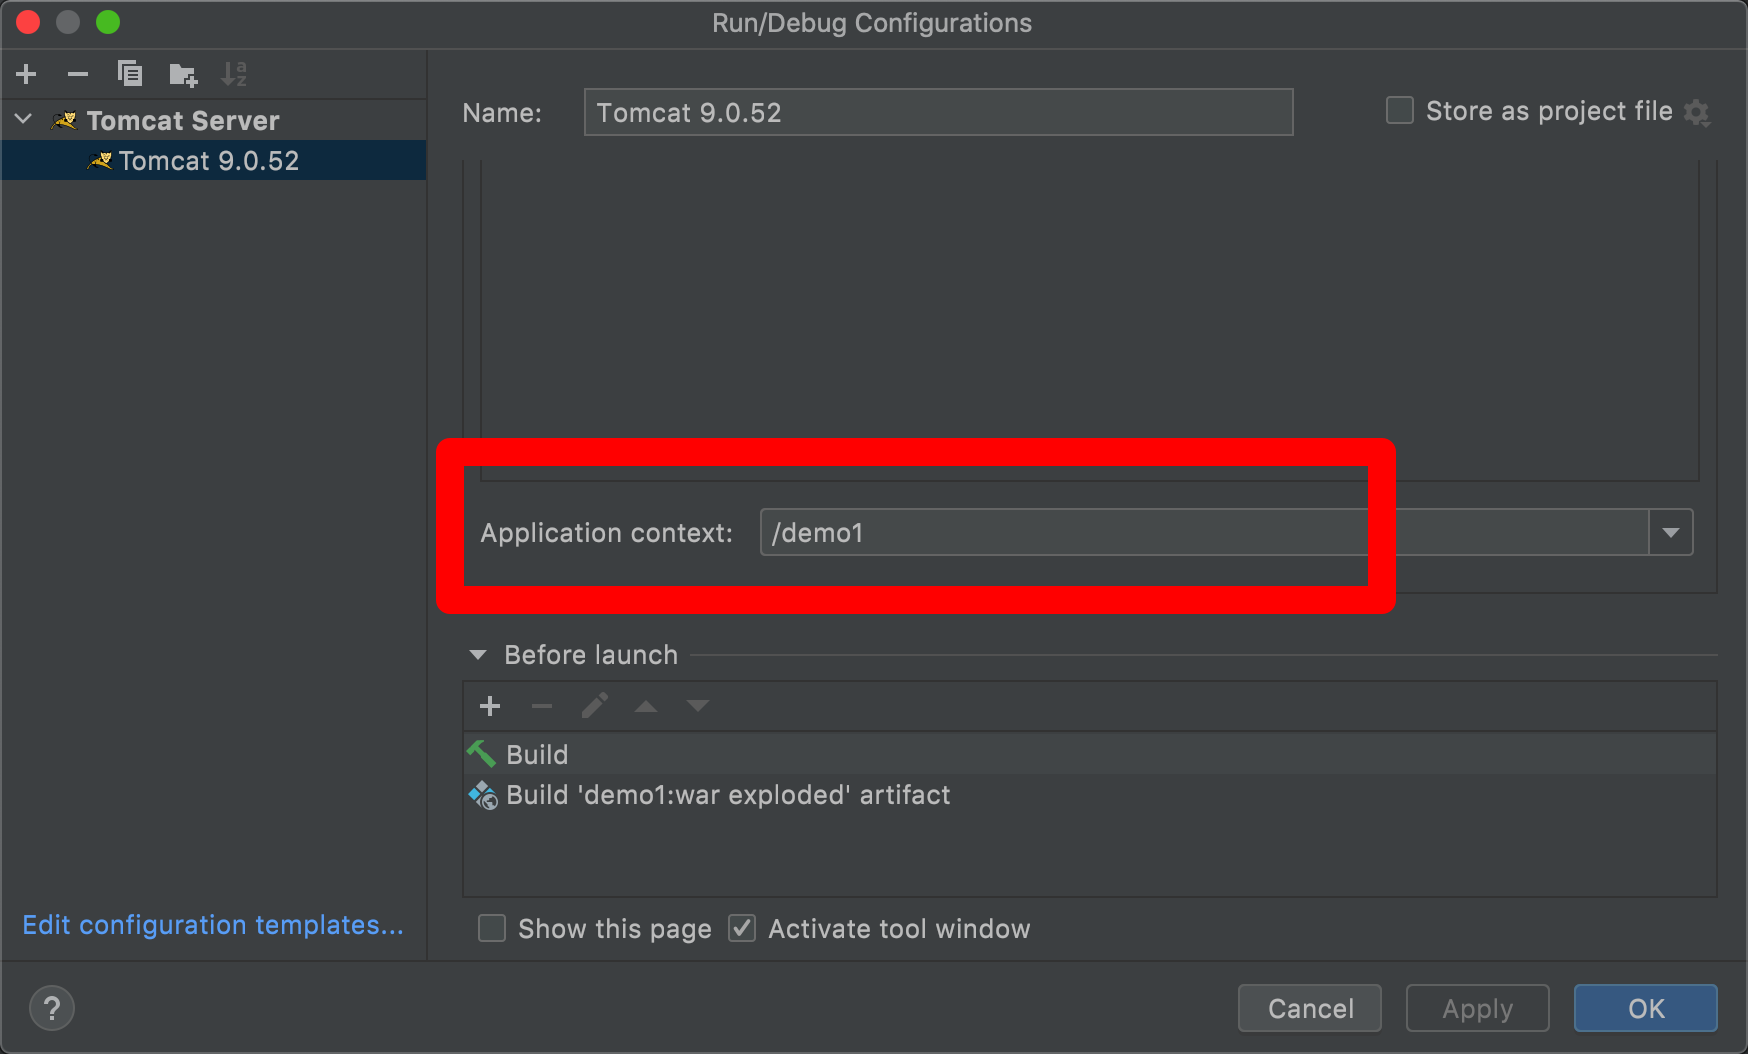Add a new run configuration with plus icon
Viewport: 1748px width, 1054px height.
[x=27, y=74]
